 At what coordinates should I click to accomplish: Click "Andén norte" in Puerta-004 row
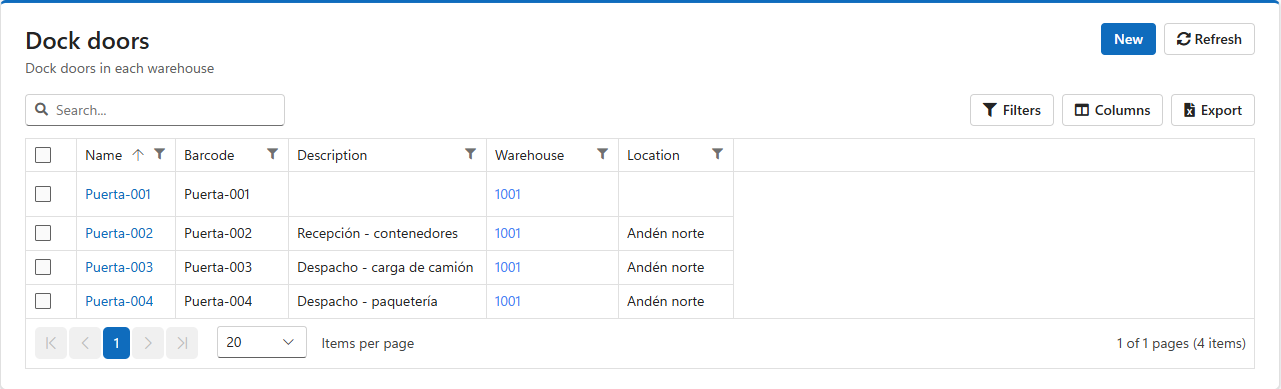[x=665, y=301]
